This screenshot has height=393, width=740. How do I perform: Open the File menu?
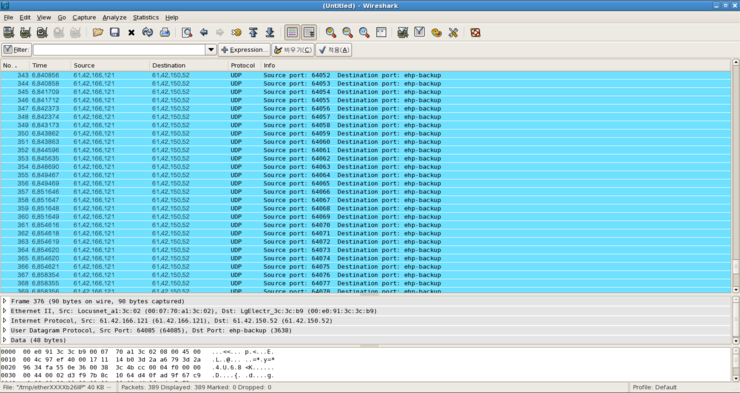(x=8, y=17)
